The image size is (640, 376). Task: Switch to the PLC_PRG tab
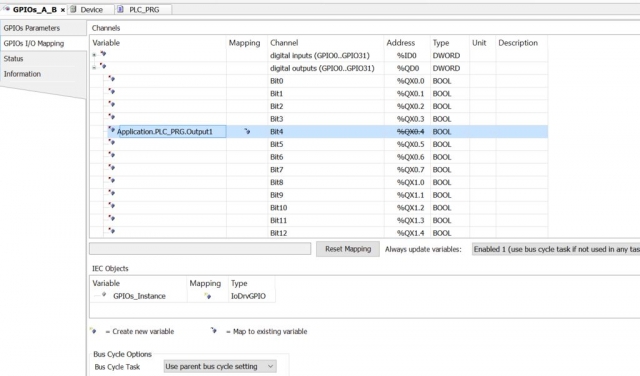(144, 9)
